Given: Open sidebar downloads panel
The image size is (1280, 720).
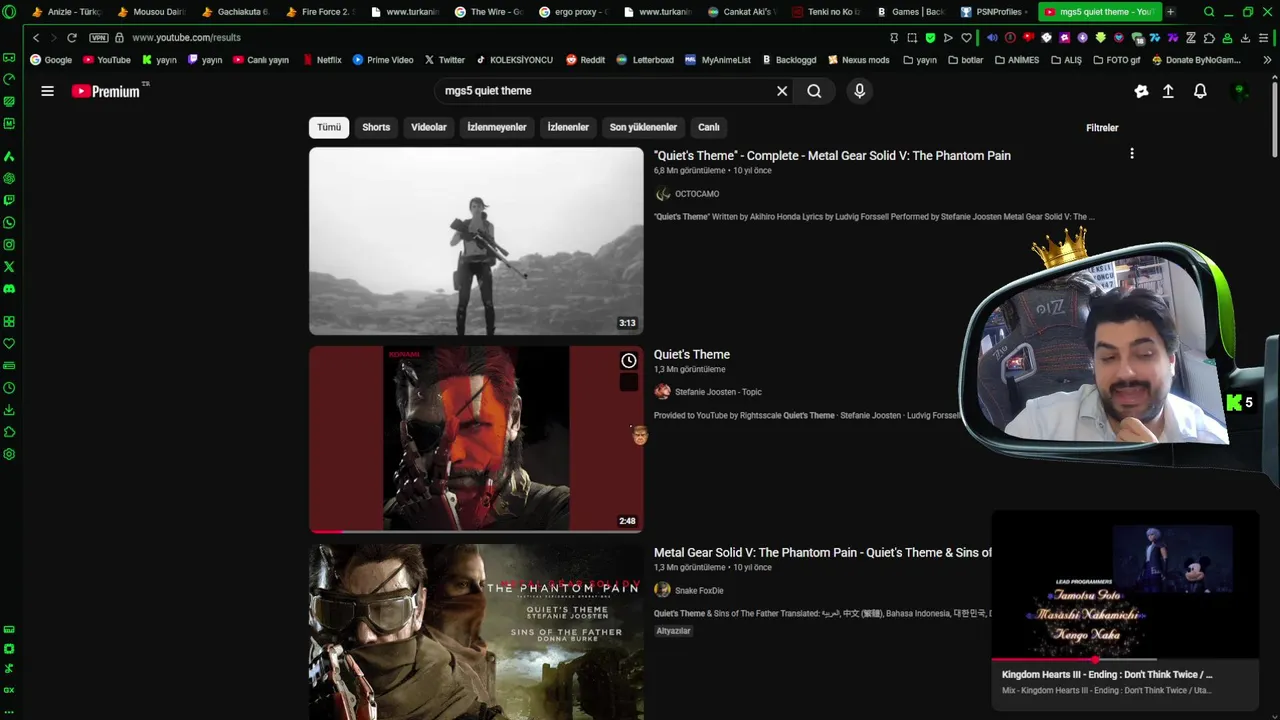Looking at the screenshot, I should (x=9, y=410).
